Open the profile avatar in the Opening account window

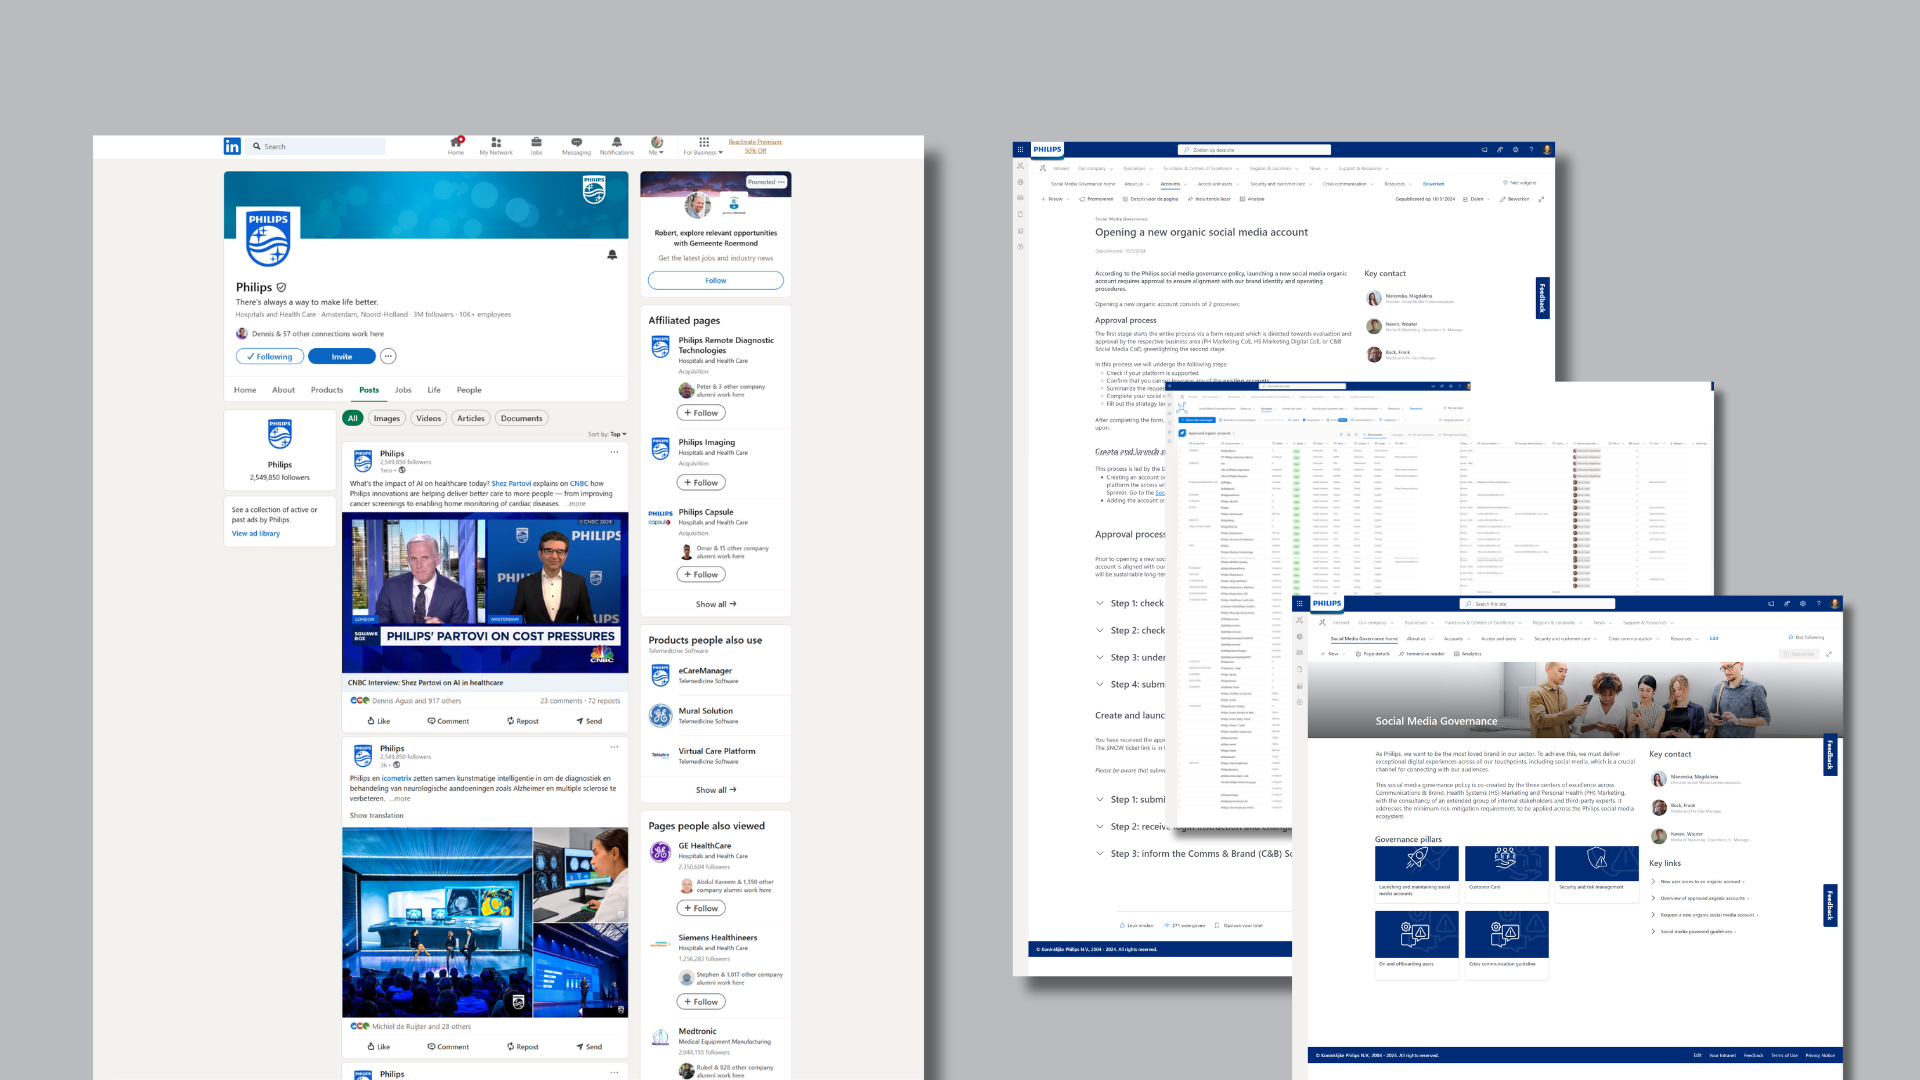(1547, 150)
